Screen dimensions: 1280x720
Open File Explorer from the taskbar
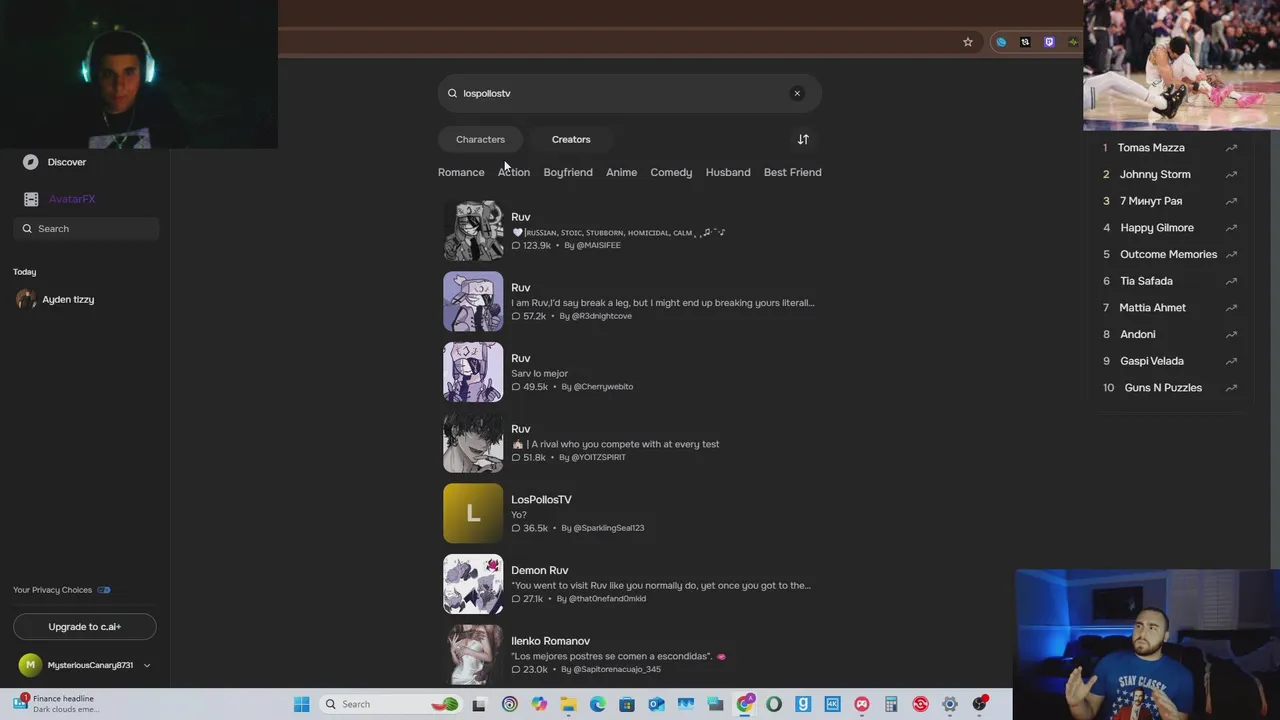pos(568,704)
